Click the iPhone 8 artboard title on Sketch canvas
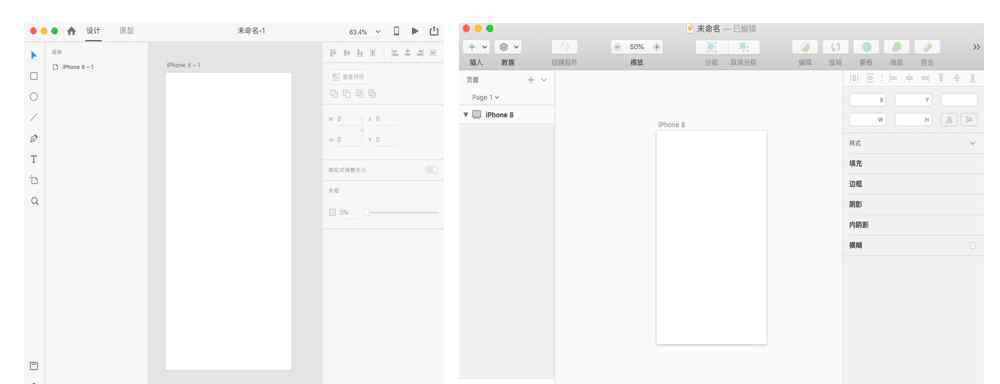The height and width of the screenshot is (384, 1000). pyautogui.click(x=671, y=125)
